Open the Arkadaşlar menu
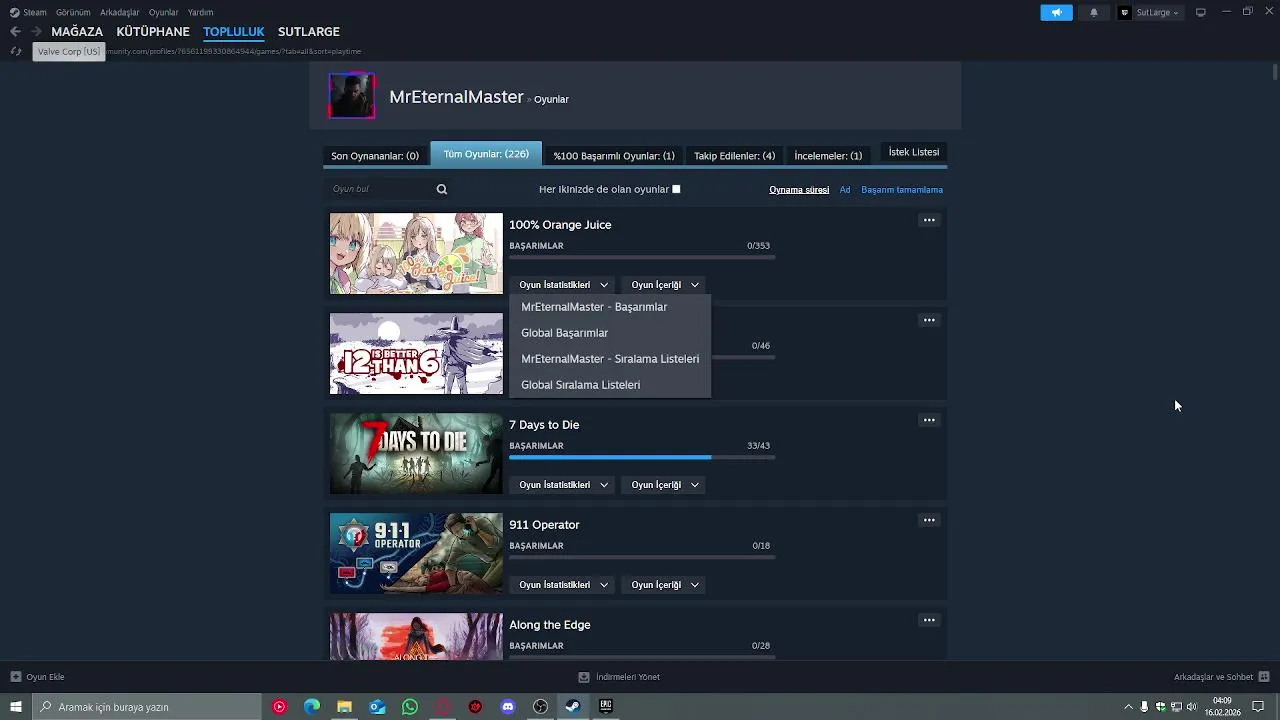Screen dimensions: 1280x720 point(119,12)
